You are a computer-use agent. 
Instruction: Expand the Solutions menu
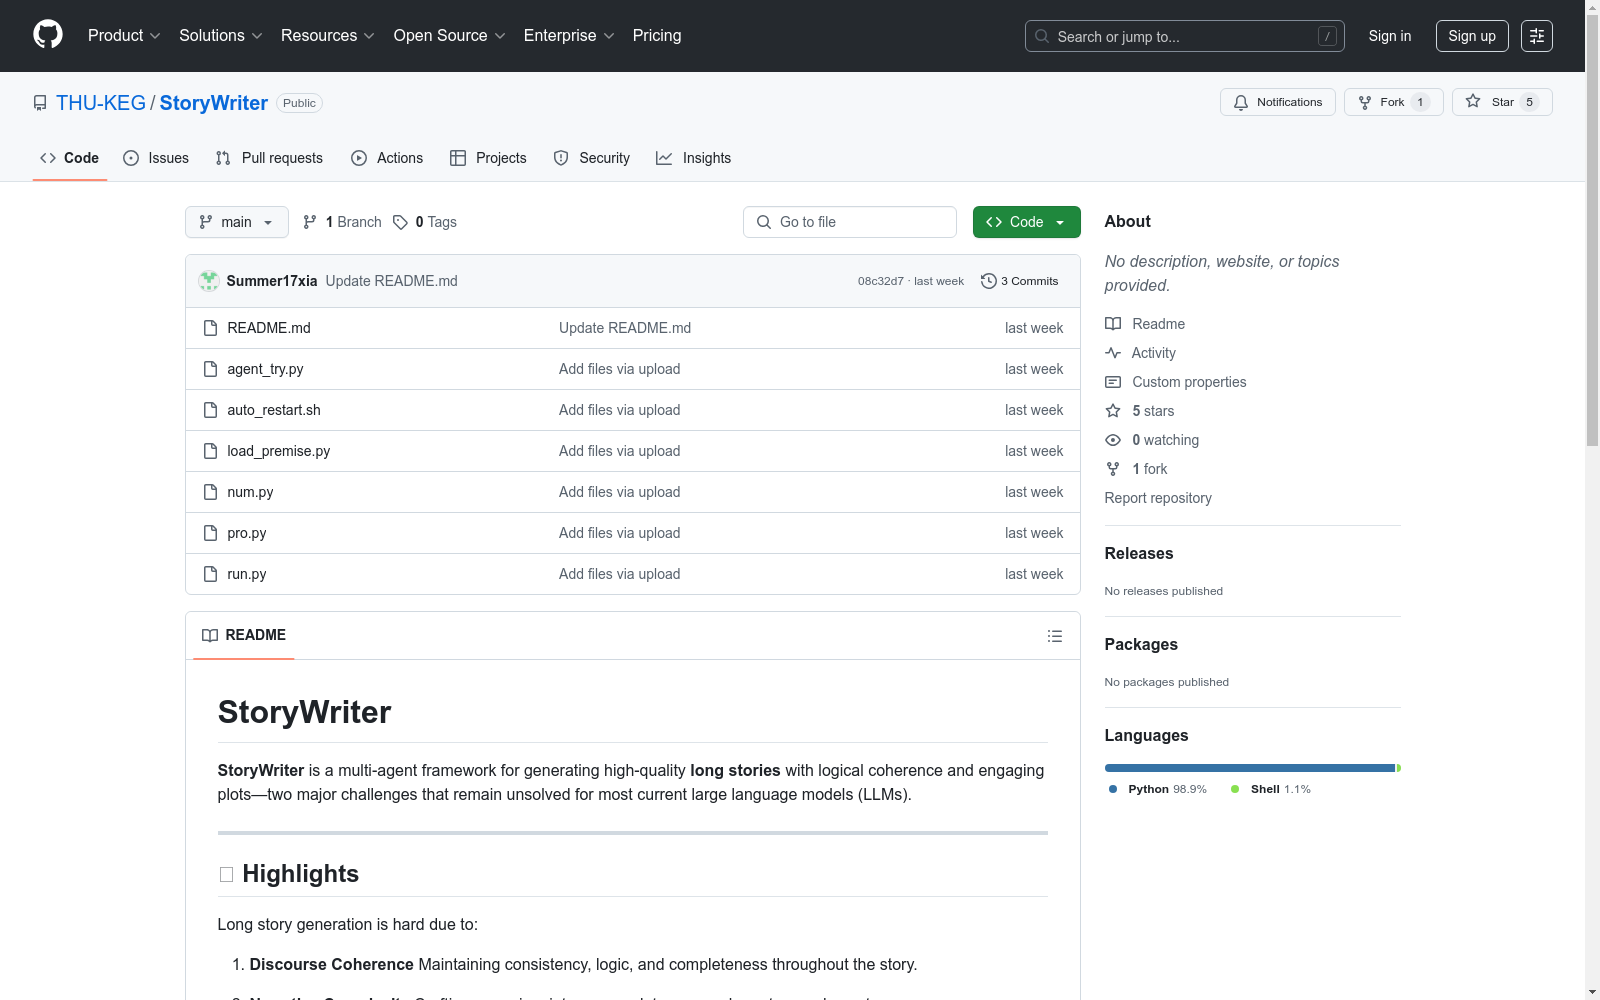coord(221,36)
